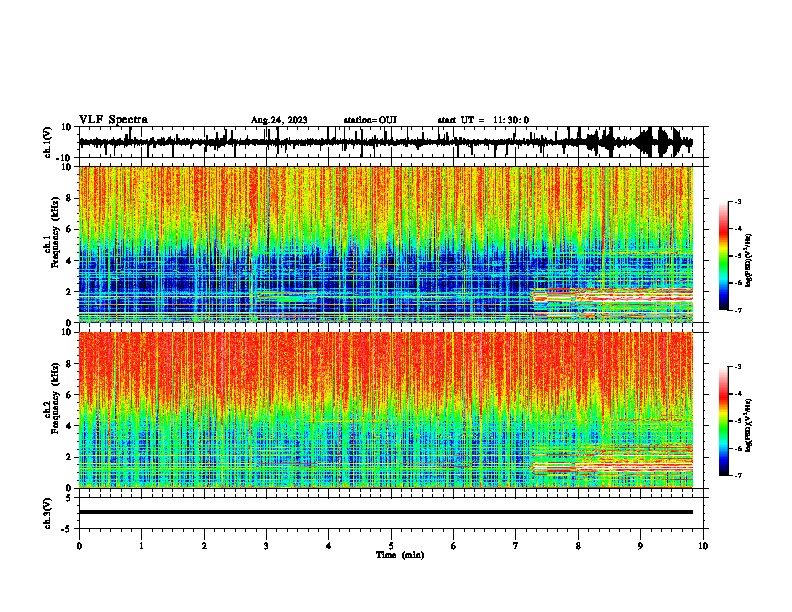This screenshot has height=612, width=792.
Task: Click the "Time (min)" x-axis label
Action: coord(400,555)
